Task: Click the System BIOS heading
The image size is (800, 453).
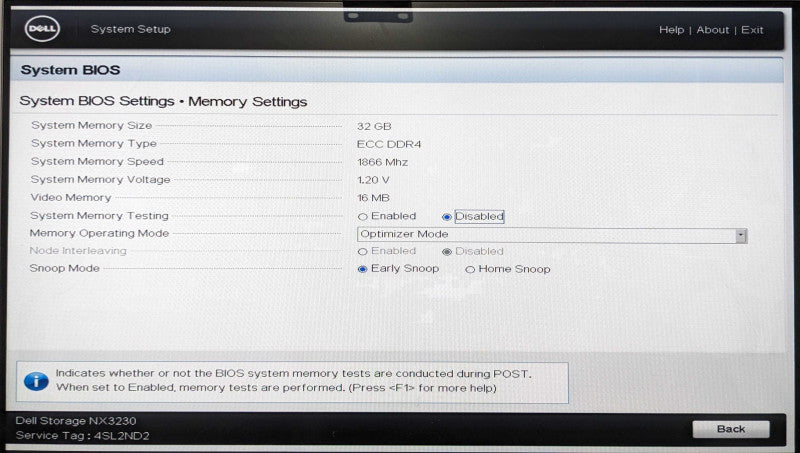Action: click(x=70, y=70)
